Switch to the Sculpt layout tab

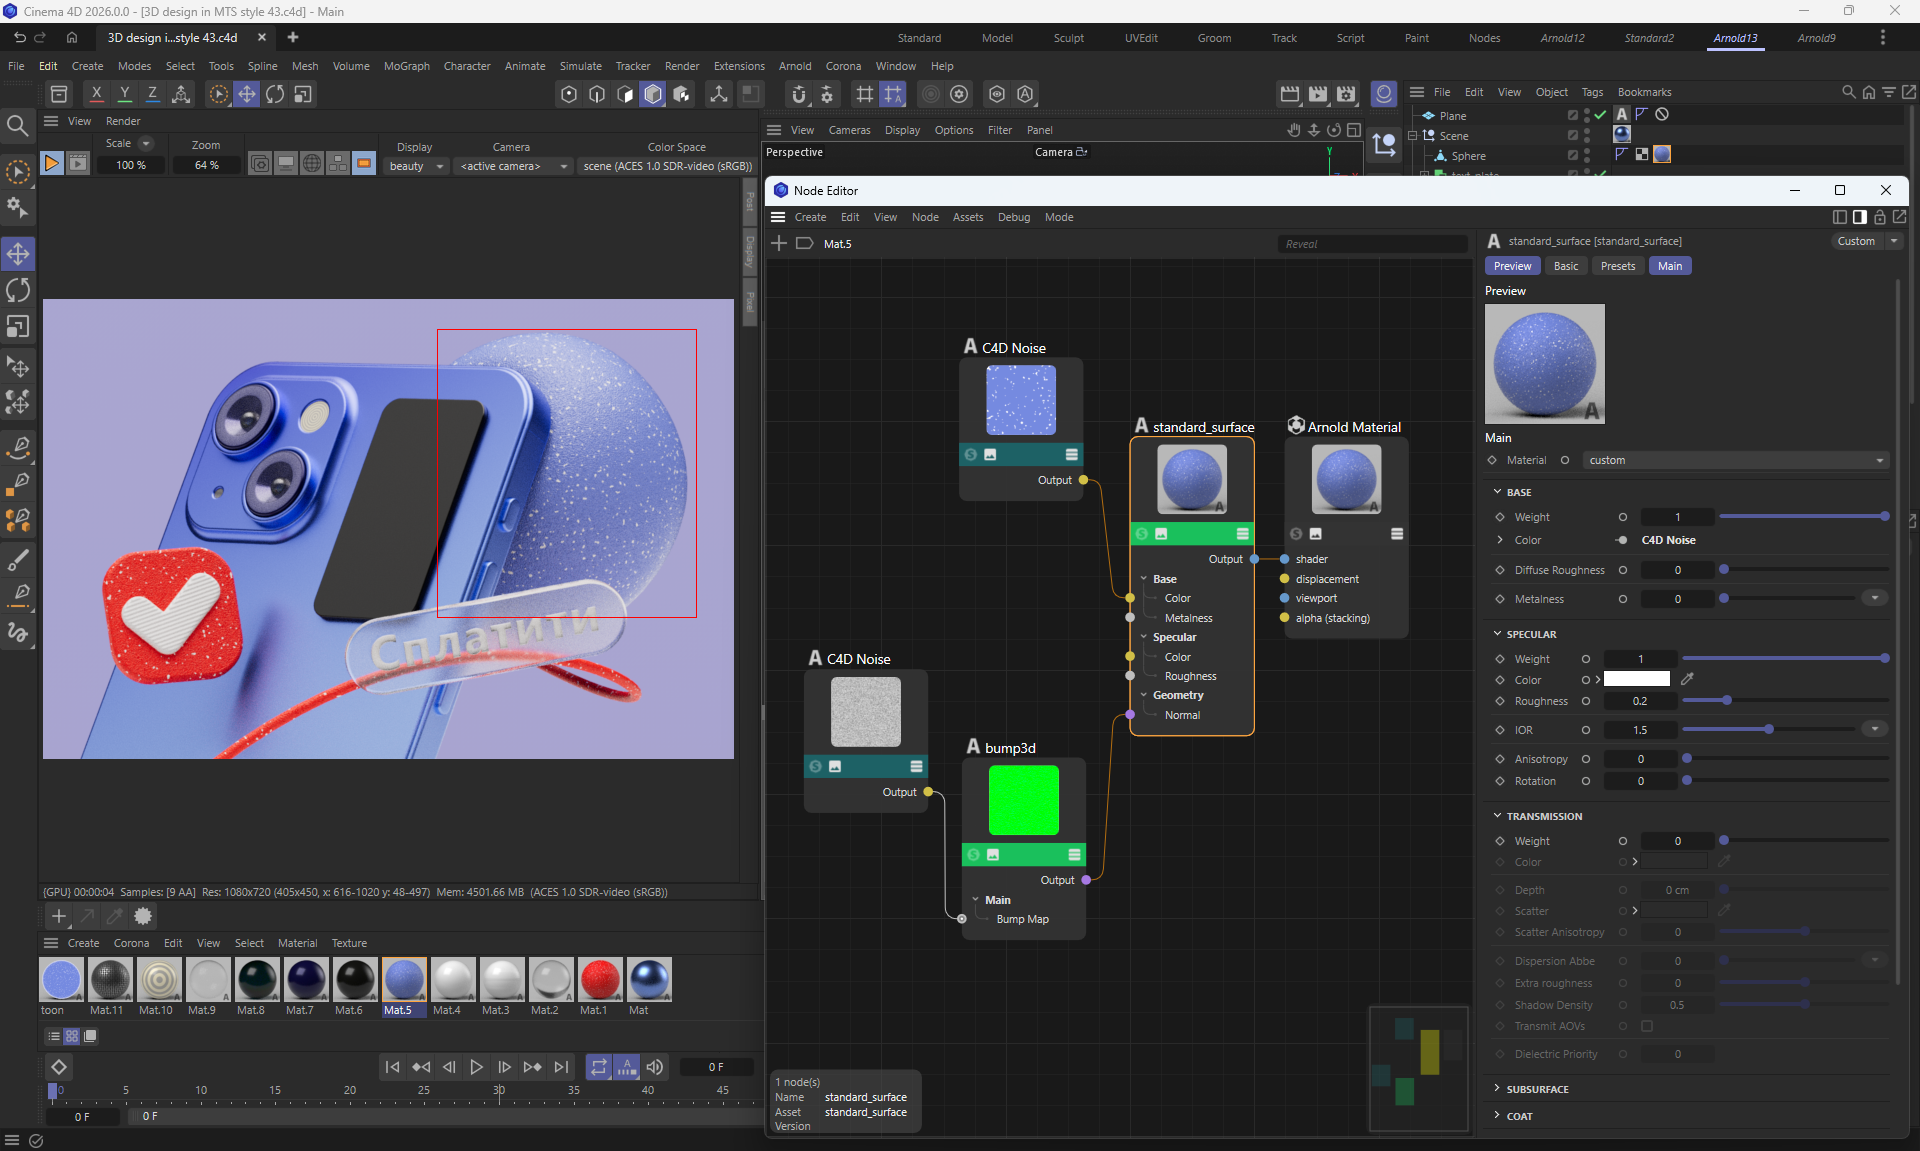(x=1068, y=38)
